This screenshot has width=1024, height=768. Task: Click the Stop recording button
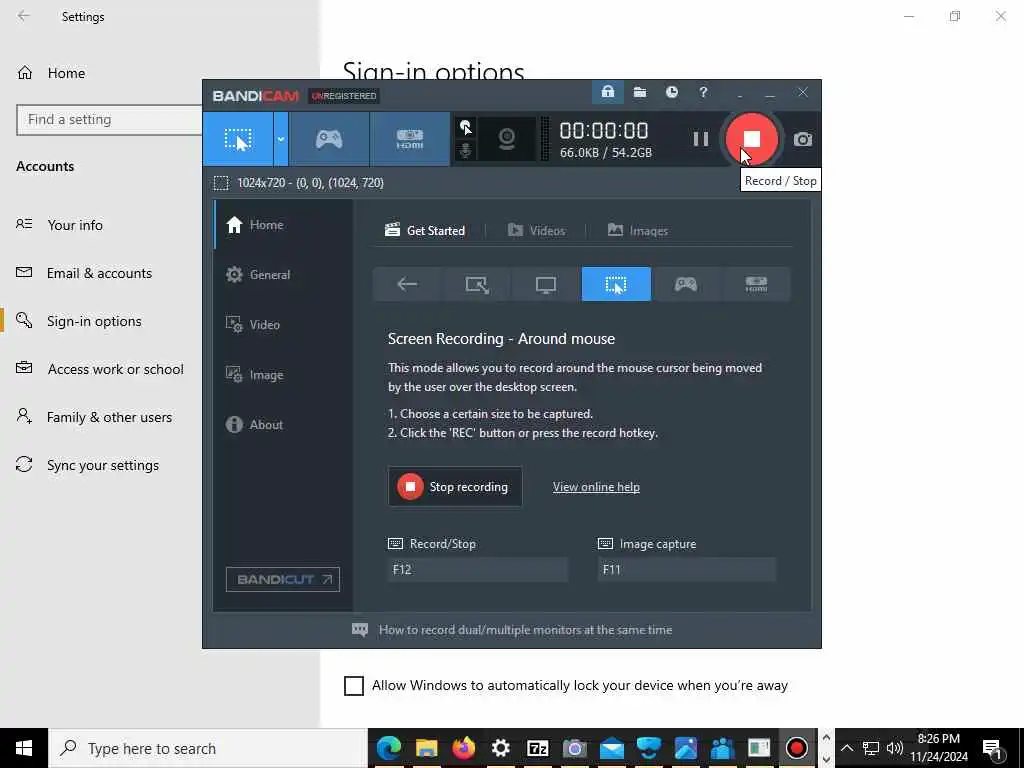point(455,487)
